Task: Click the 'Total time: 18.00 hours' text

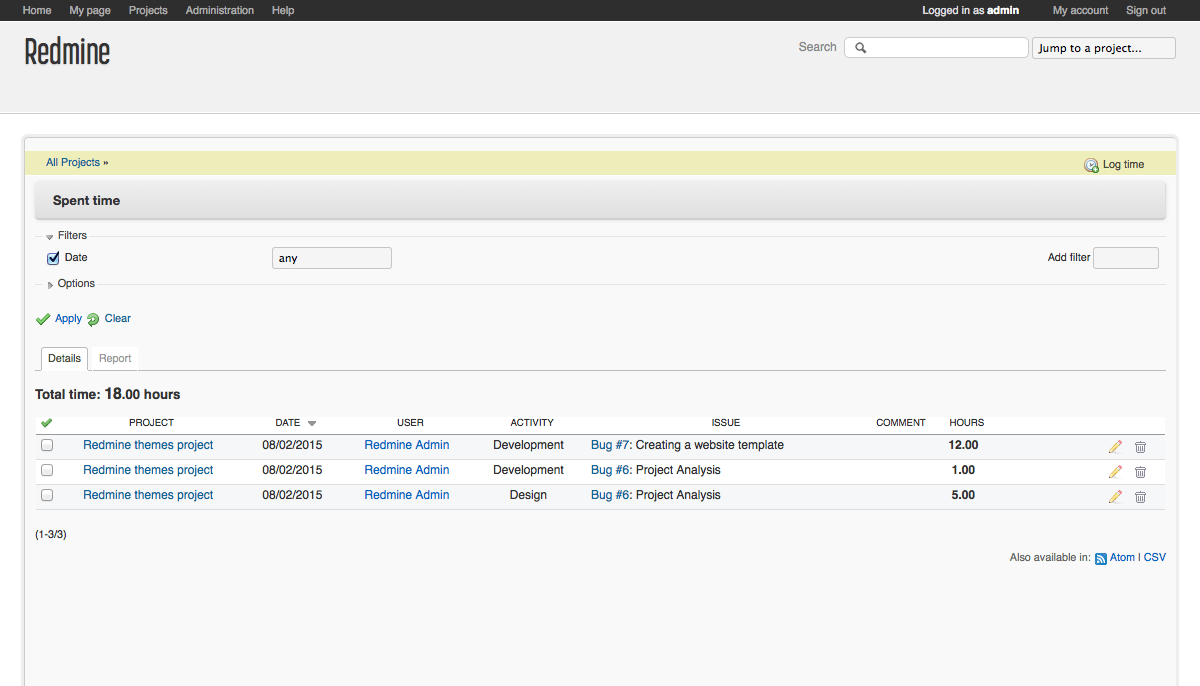Action: pos(108,395)
